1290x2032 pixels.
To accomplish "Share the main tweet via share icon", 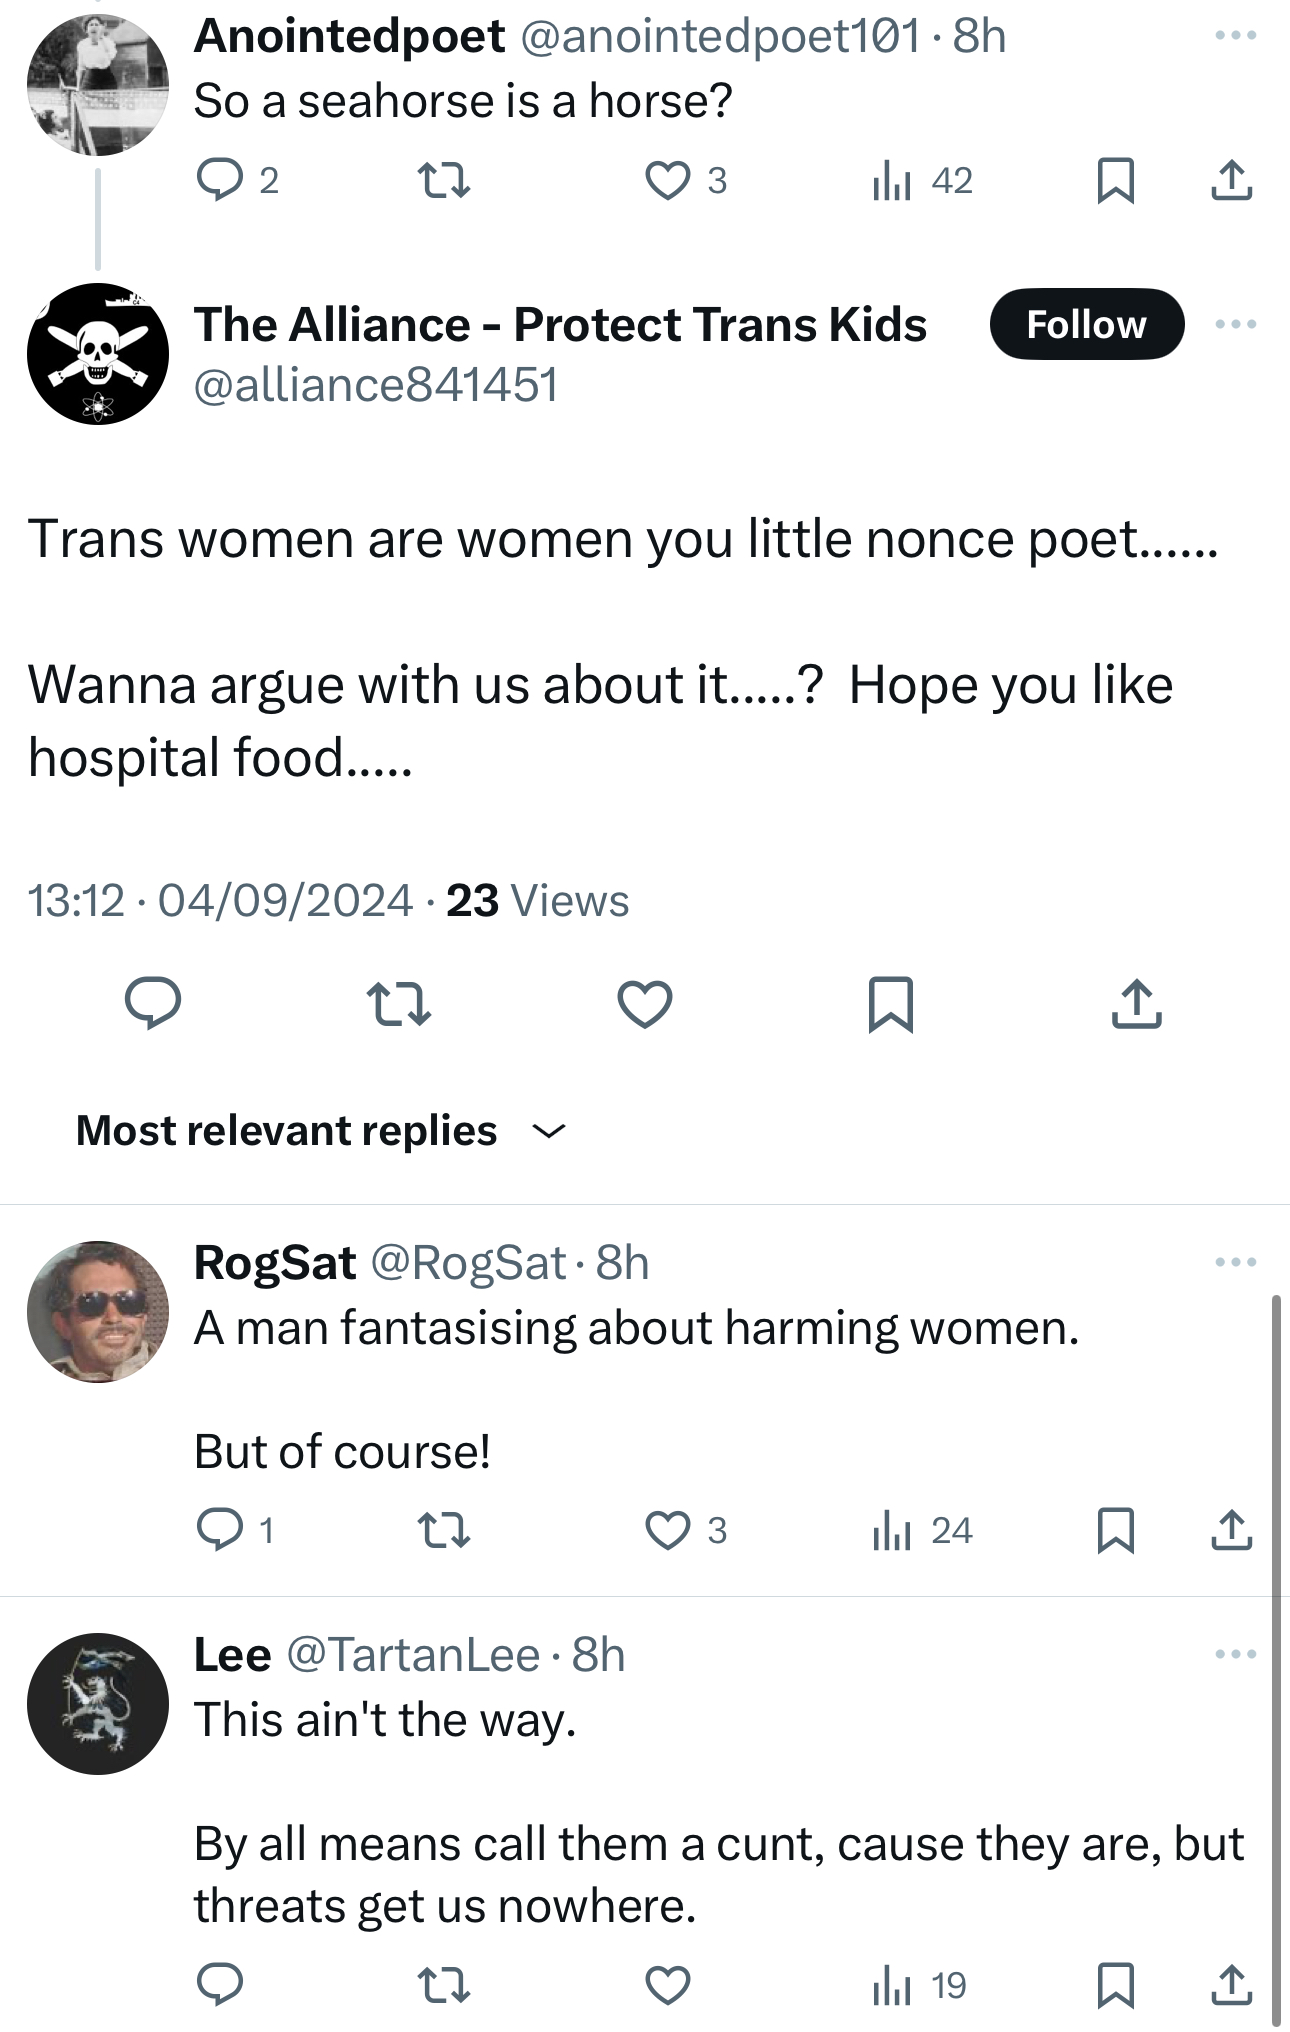I will pos(1136,1004).
